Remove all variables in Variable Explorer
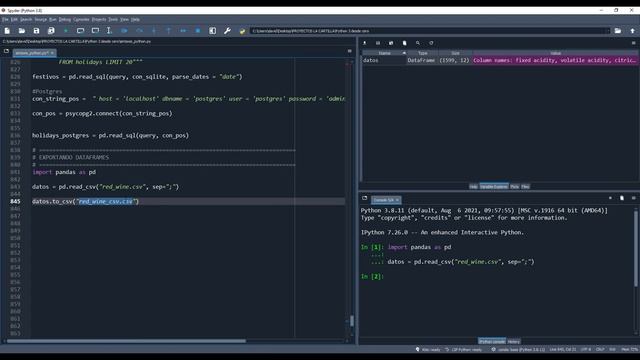Screen dimensions: 640x360 tap(404, 43)
